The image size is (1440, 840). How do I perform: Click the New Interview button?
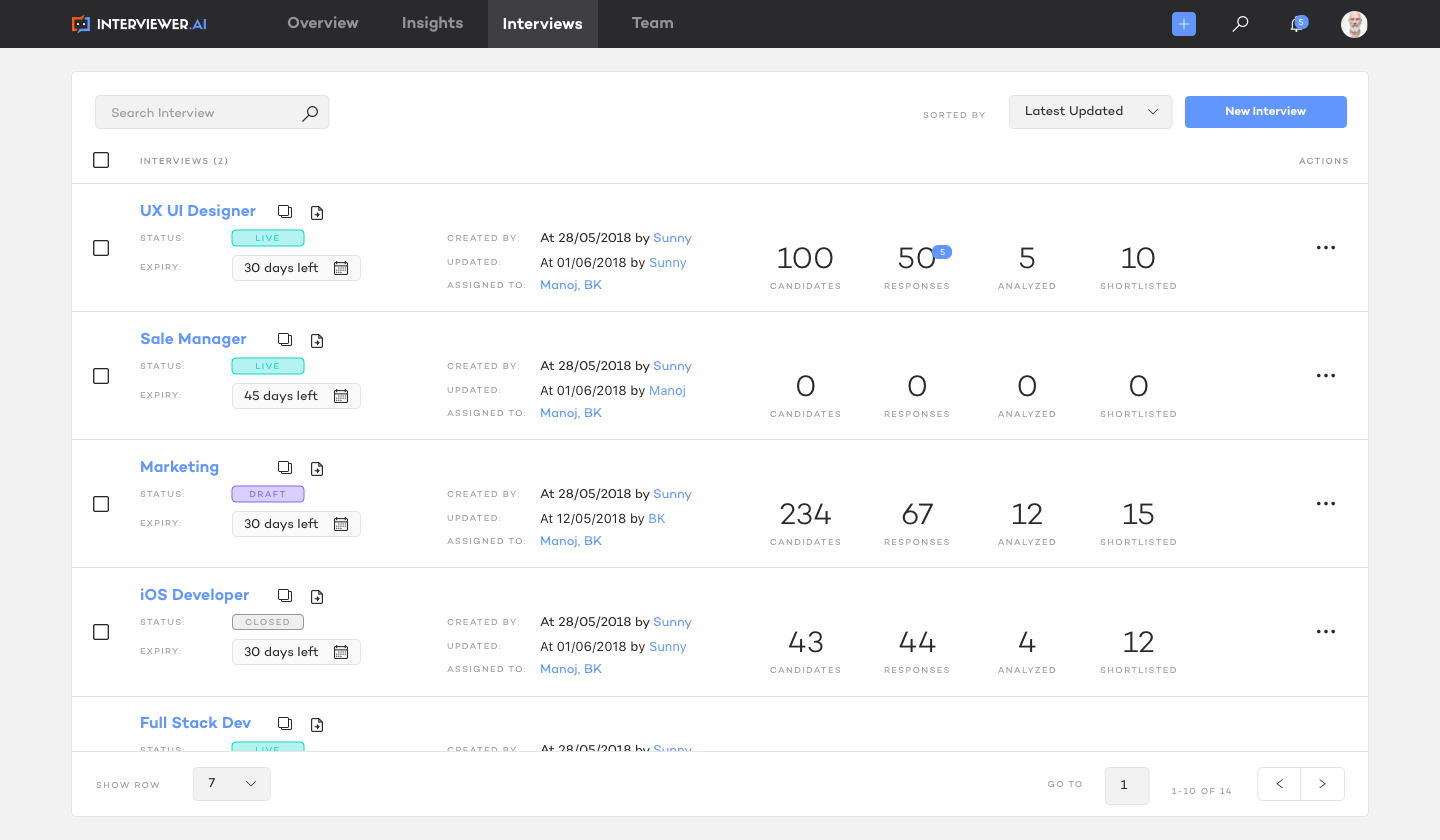click(x=1265, y=112)
